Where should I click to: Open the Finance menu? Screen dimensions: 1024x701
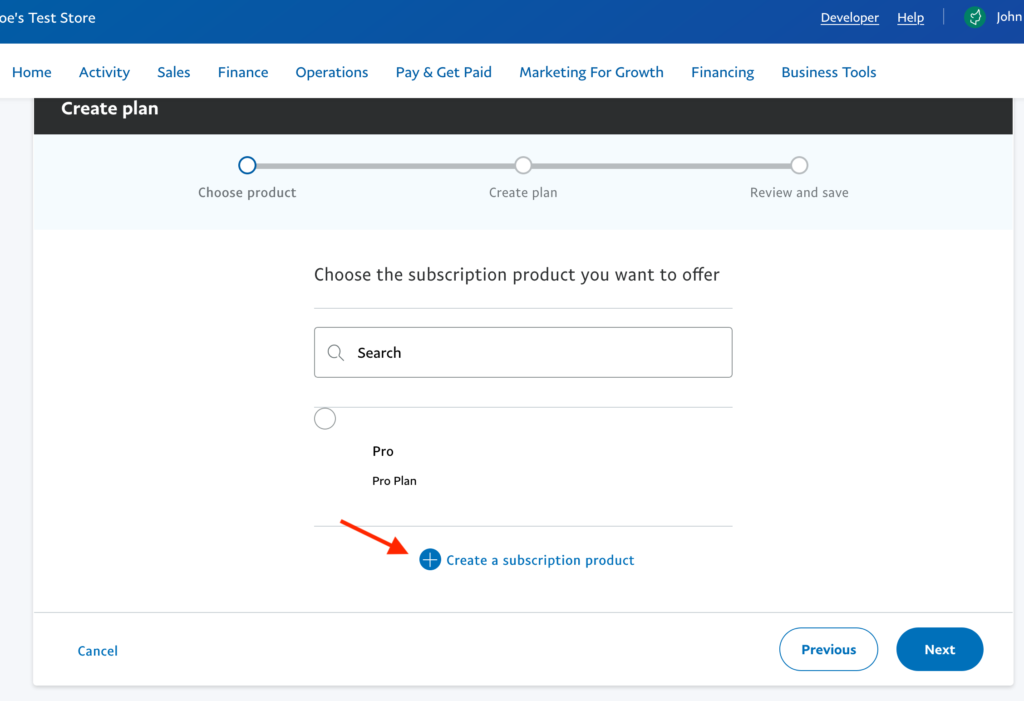(243, 72)
